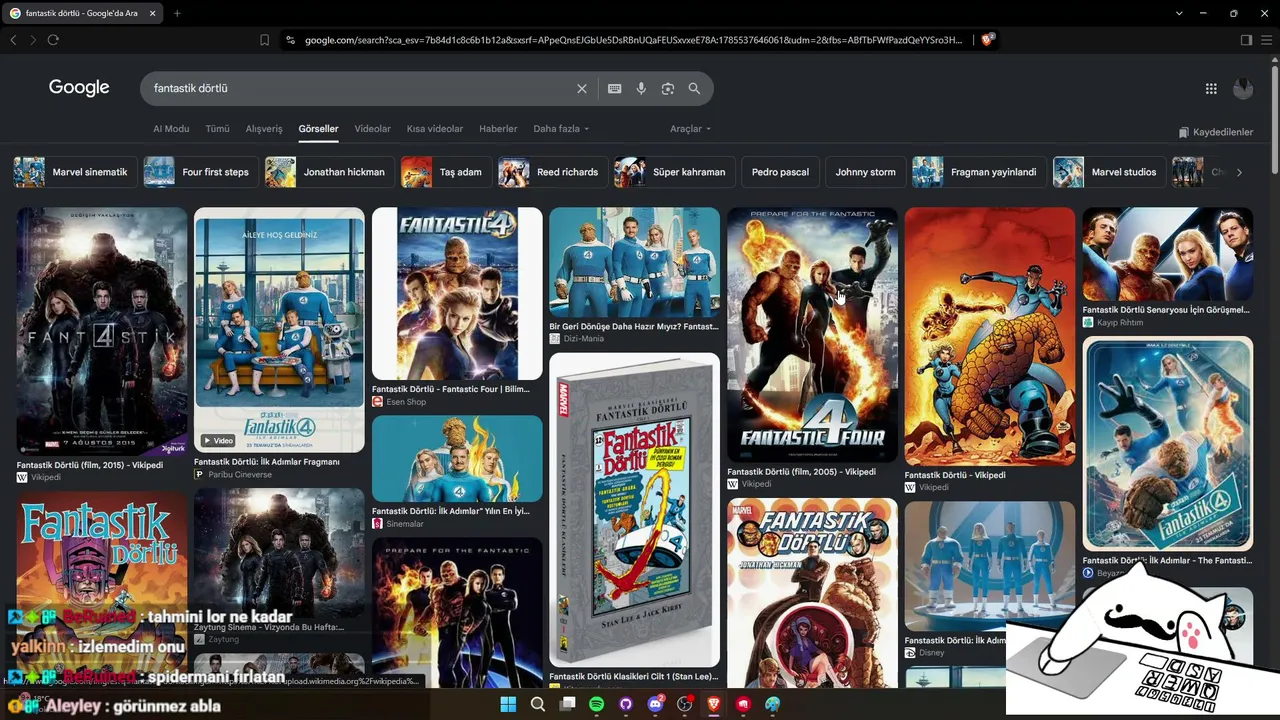This screenshot has width=1280, height=720.
Task: Open OBS Studio from the taskbar
Action: pos(685,704)
